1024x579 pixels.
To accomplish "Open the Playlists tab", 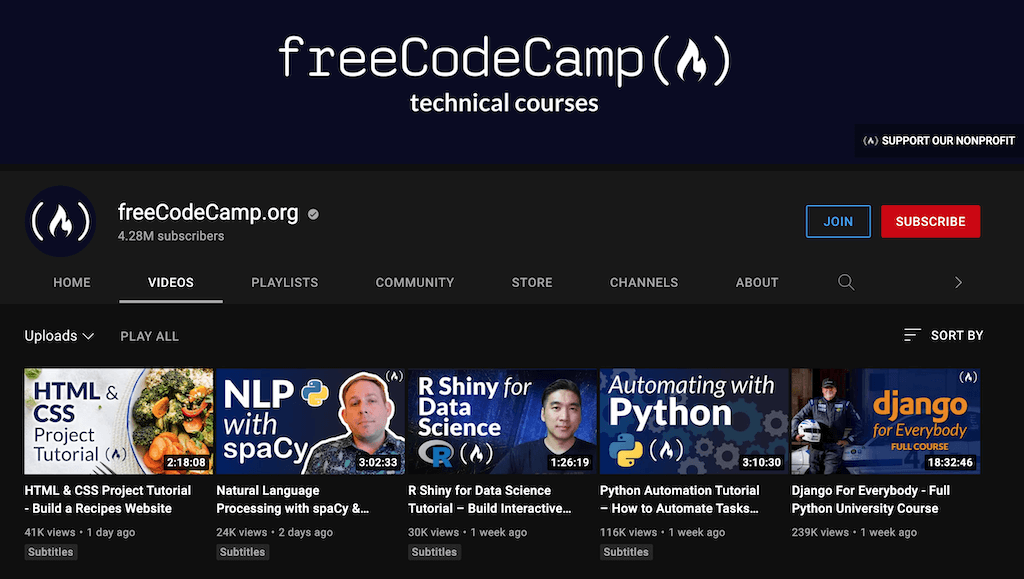I will point(285,283).
